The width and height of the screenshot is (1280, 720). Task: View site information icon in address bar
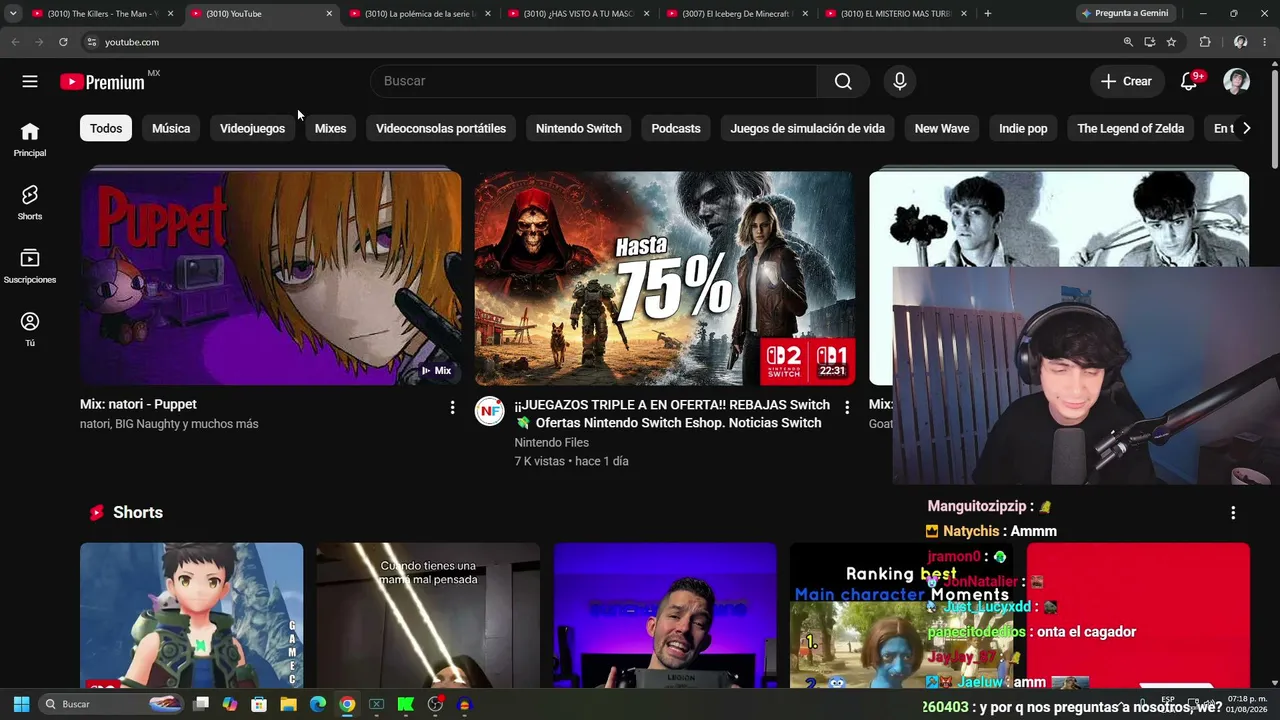coord(91,42)
